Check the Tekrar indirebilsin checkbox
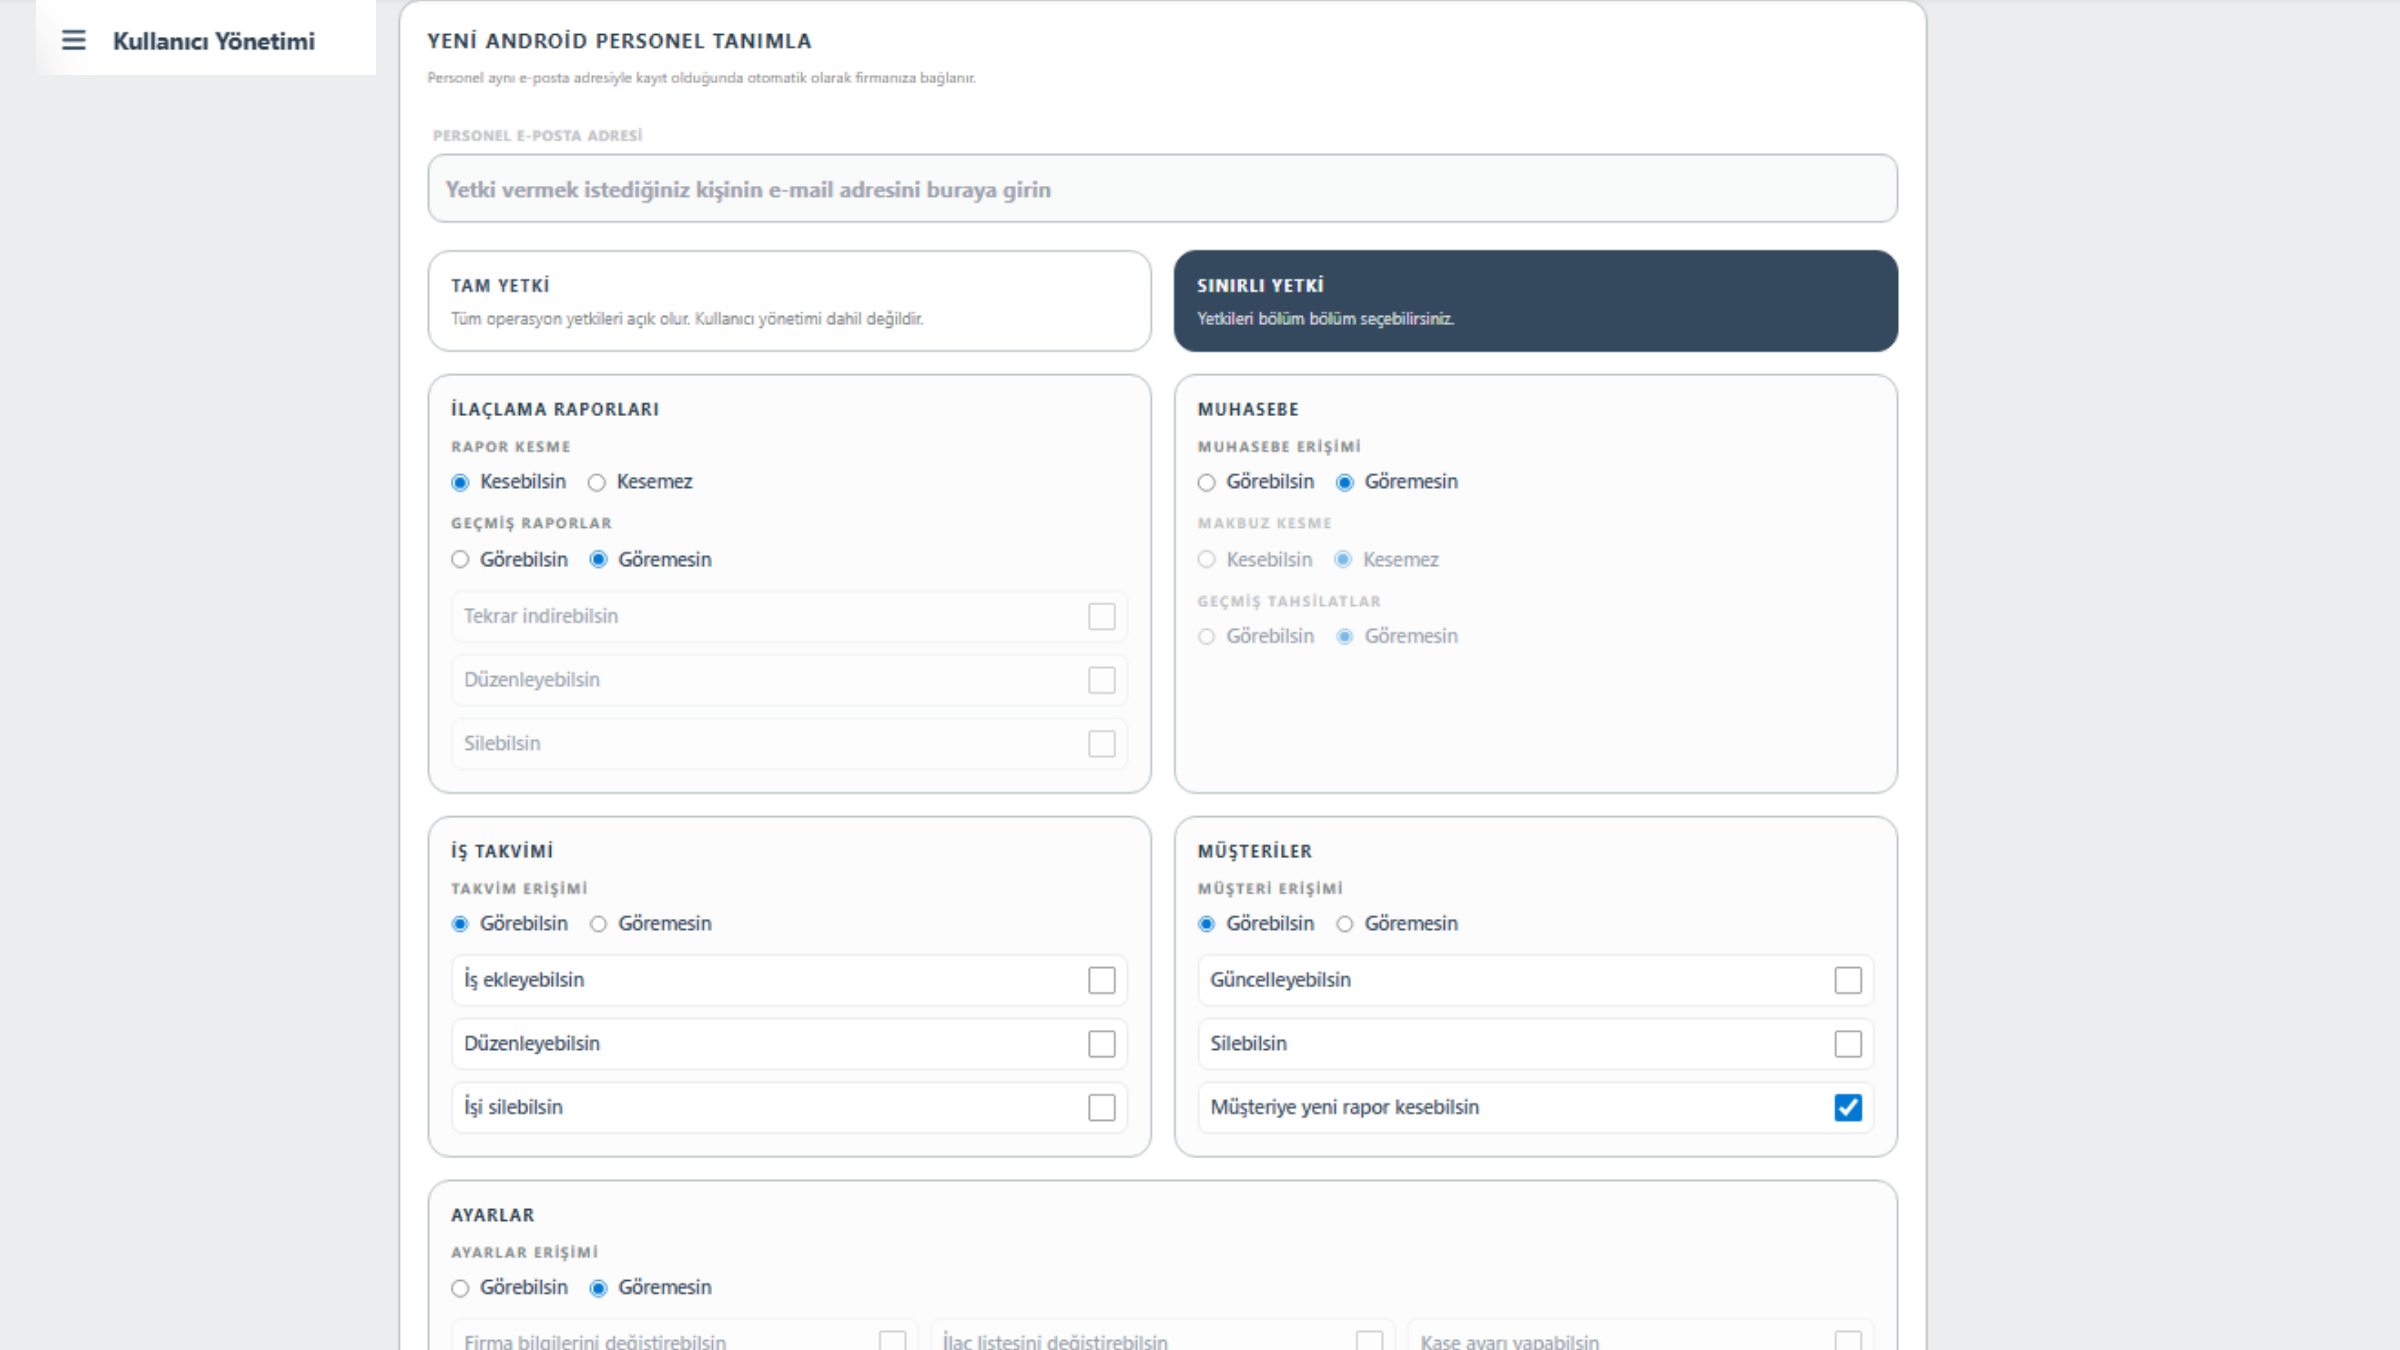The image size is (2400, 1350). [x=1101, y=616]
